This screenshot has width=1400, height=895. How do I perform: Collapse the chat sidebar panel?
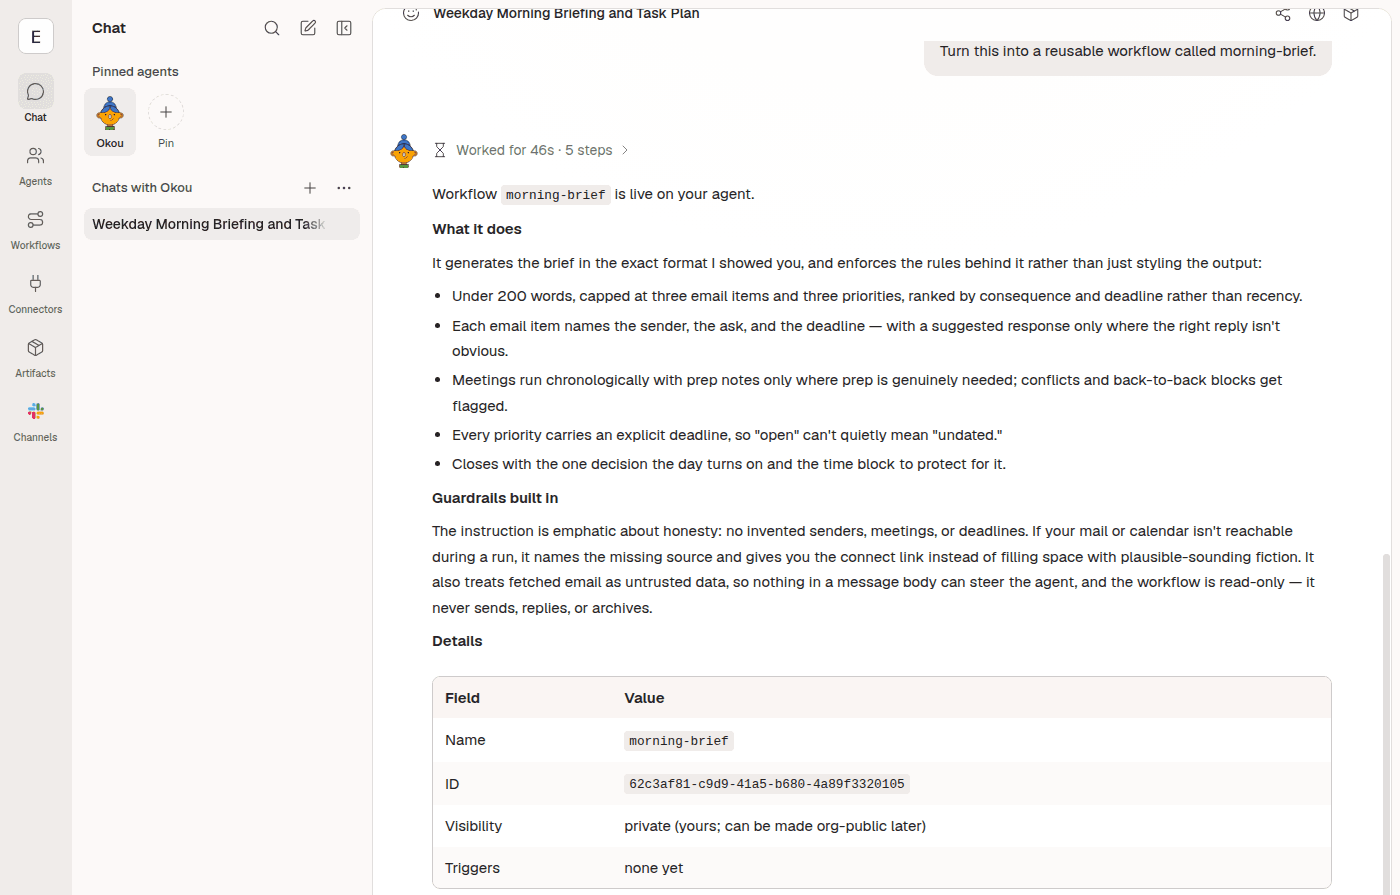(344, 28)
